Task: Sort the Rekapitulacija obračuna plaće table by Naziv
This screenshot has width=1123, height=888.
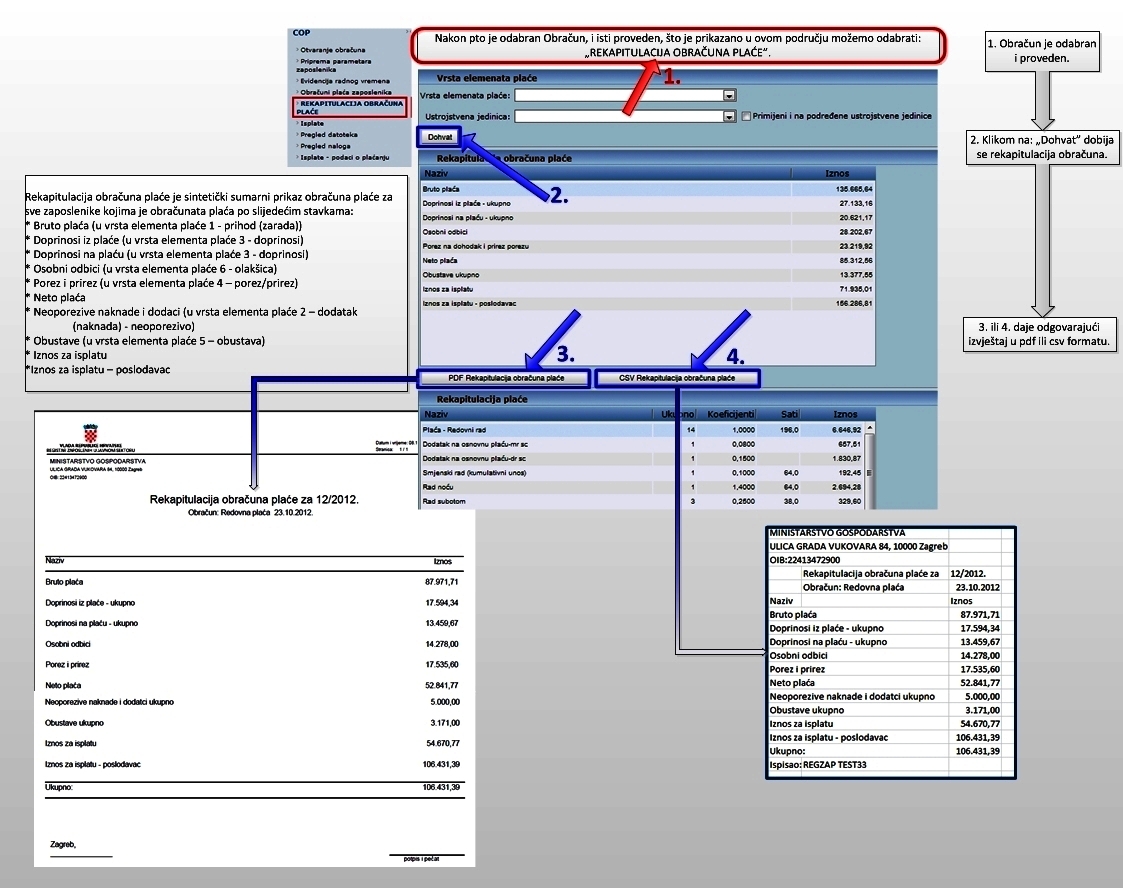Action: [606, 173]
